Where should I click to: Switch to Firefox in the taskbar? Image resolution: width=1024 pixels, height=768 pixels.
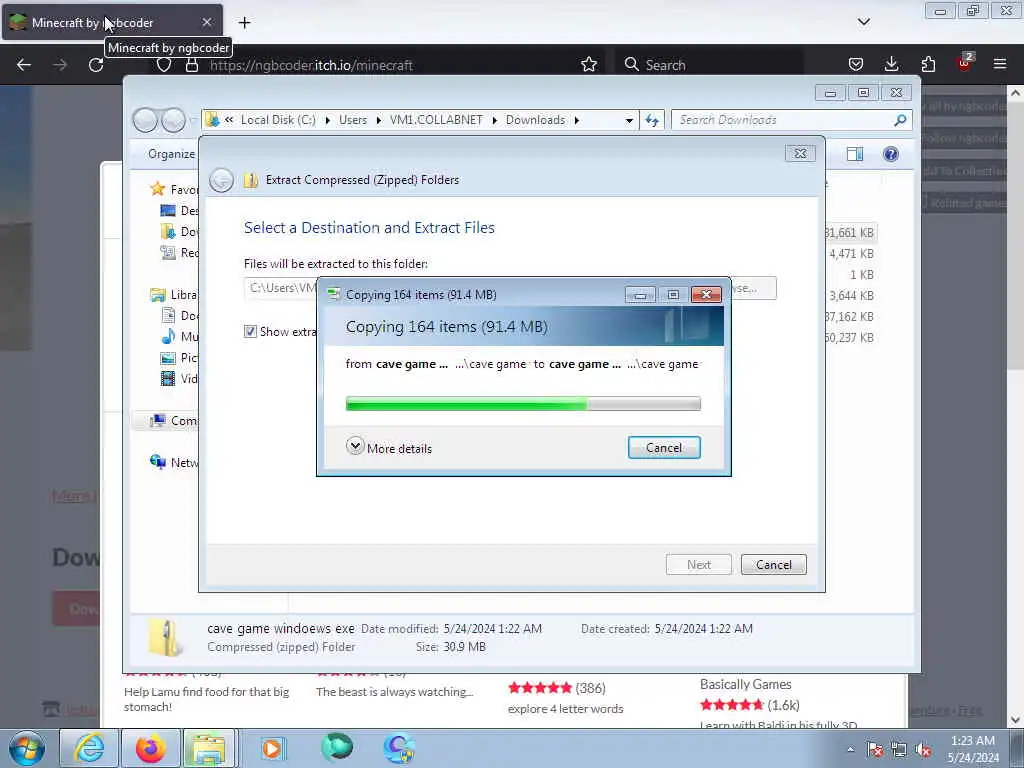pos(150,748)
